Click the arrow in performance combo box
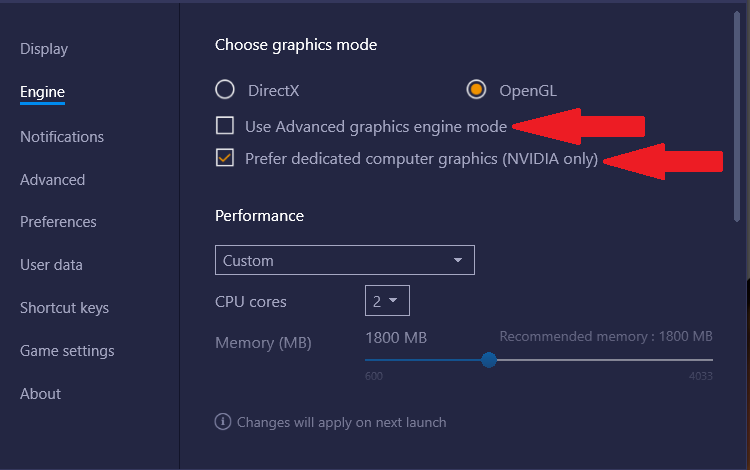 (x=458, y=260)
